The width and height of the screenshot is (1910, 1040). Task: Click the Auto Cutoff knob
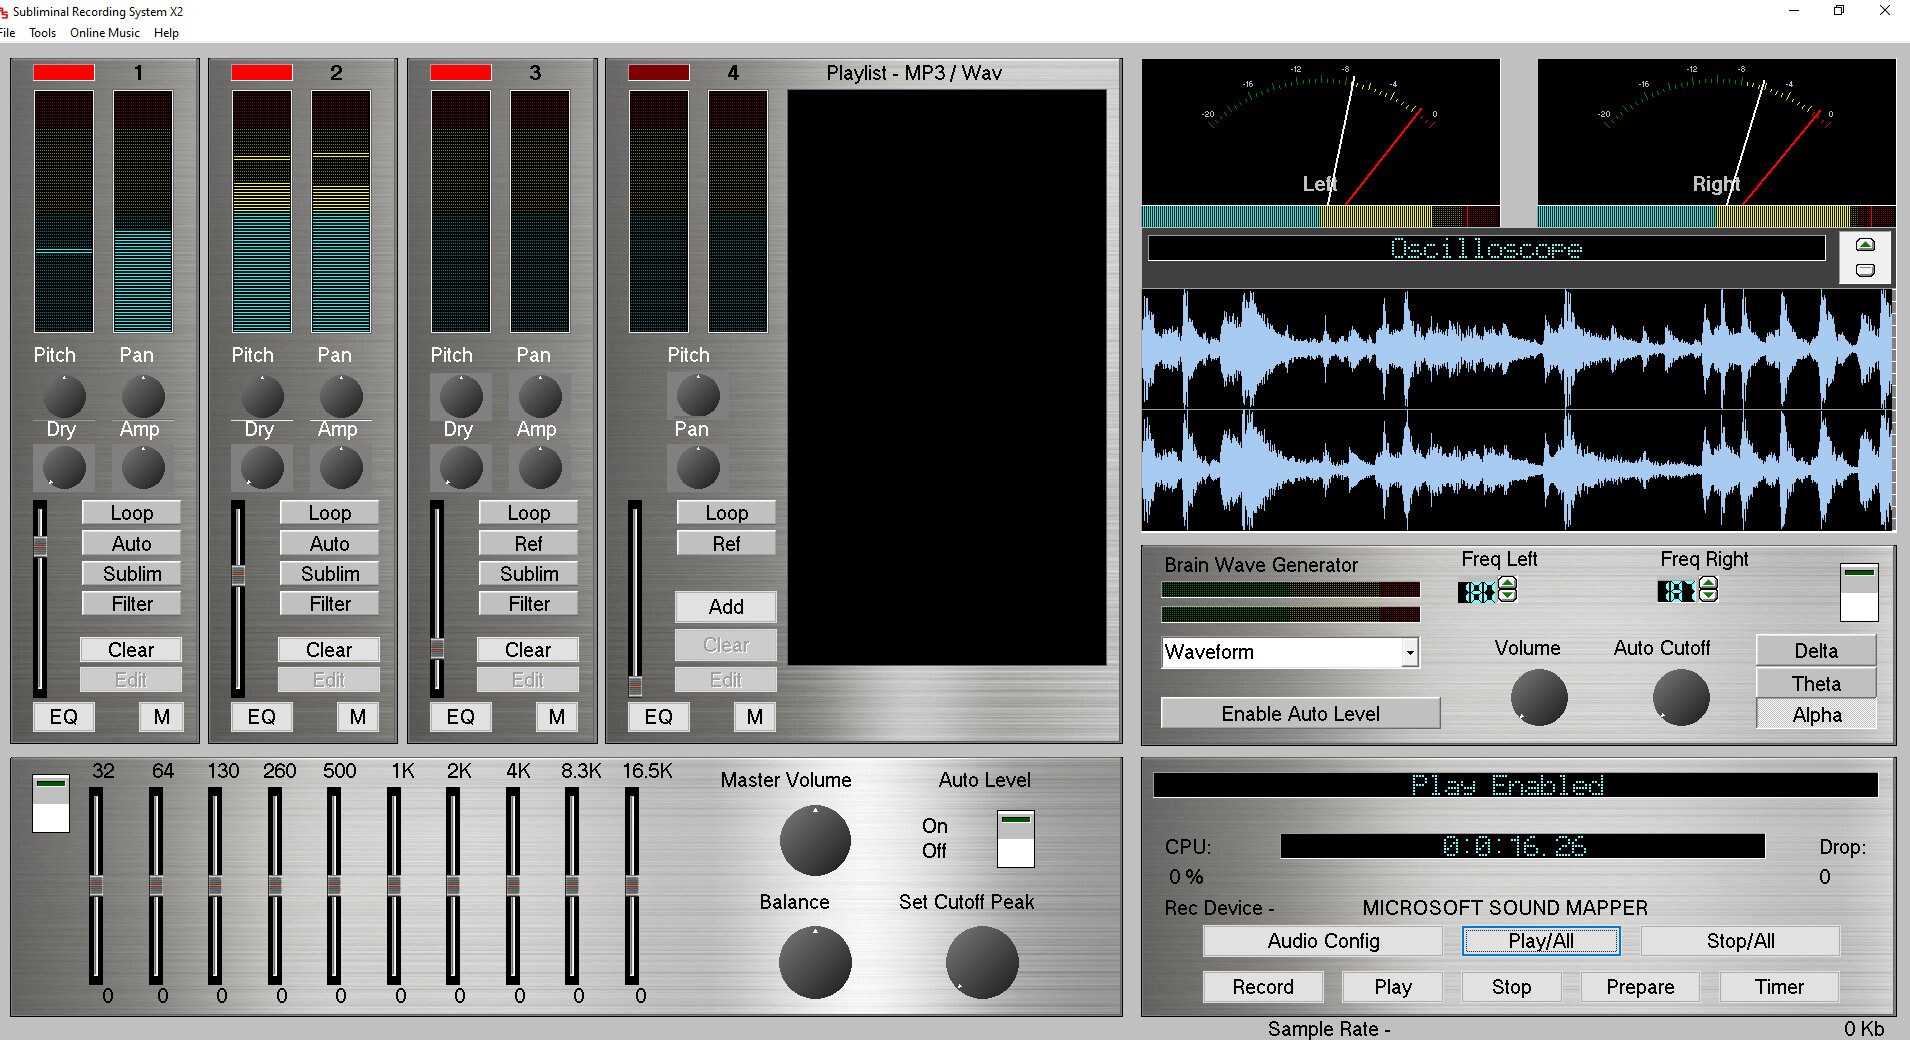tap(1681, 697)
